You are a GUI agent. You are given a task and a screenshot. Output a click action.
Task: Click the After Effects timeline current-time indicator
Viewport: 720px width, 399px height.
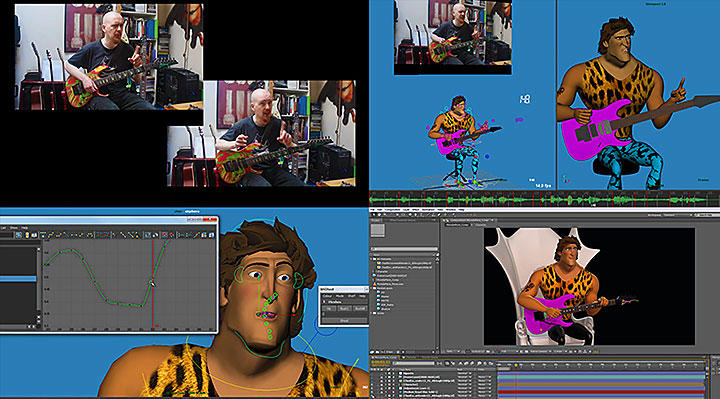click(x=516, y=365)
